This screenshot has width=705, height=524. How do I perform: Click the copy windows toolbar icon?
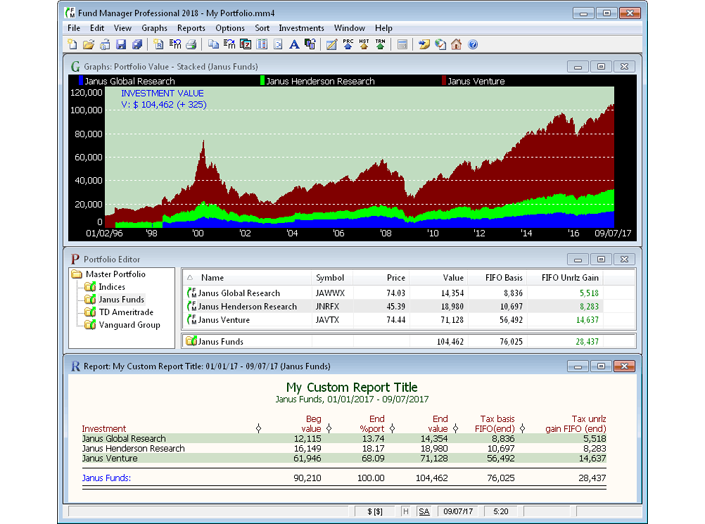point(213,44)
